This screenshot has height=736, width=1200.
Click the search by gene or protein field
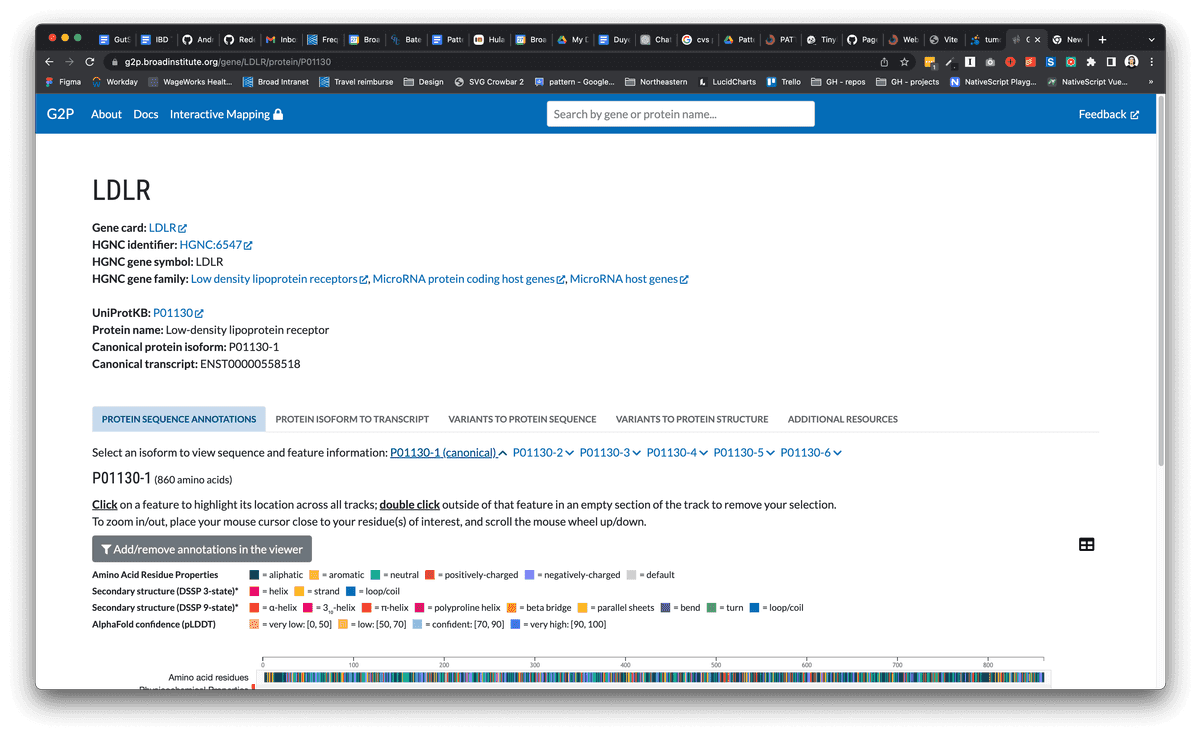680,113
